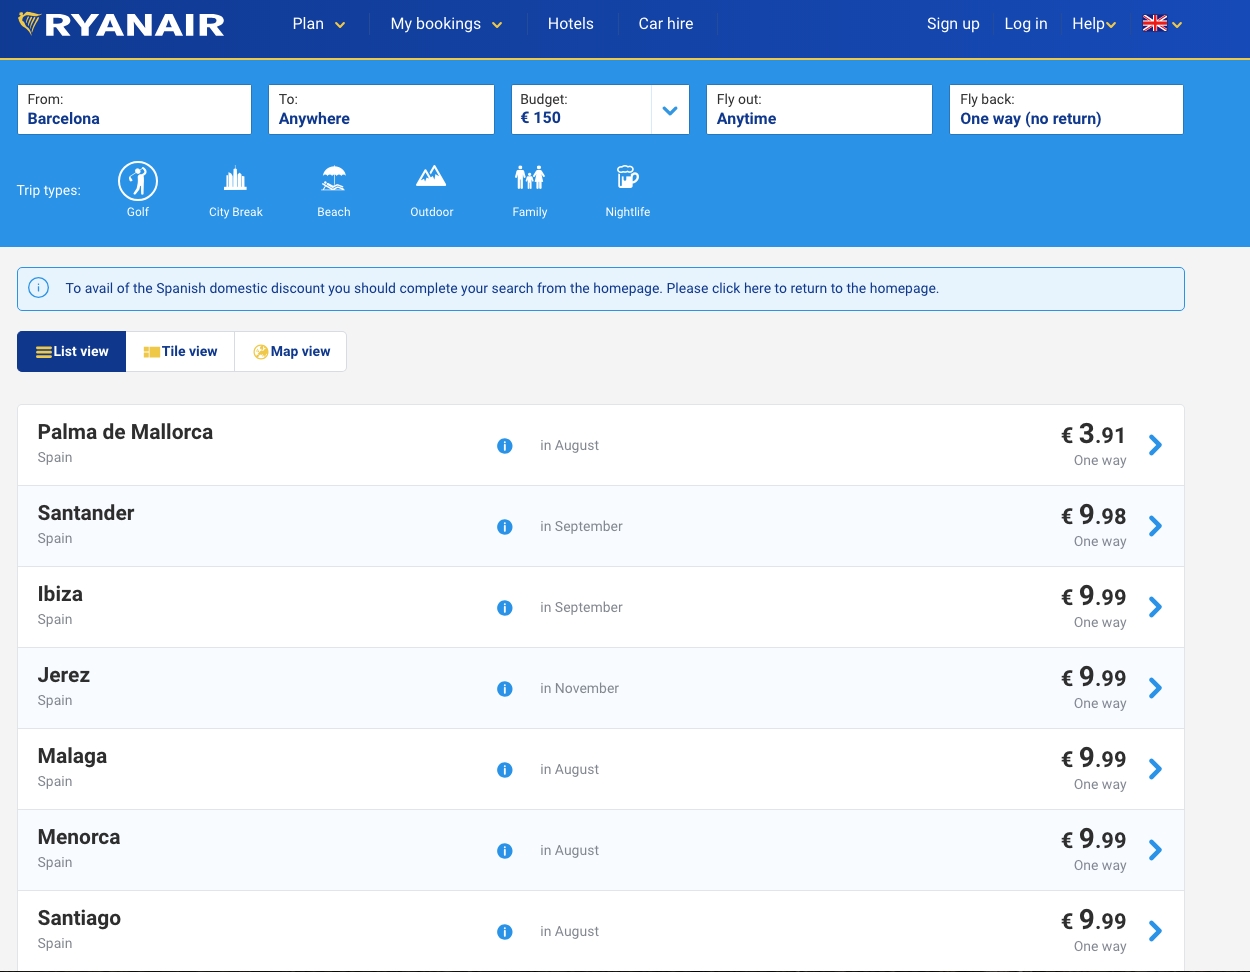Switch to Tile view
The image size is (1250, 972).
pyautogui.click(x=180, y=352)
